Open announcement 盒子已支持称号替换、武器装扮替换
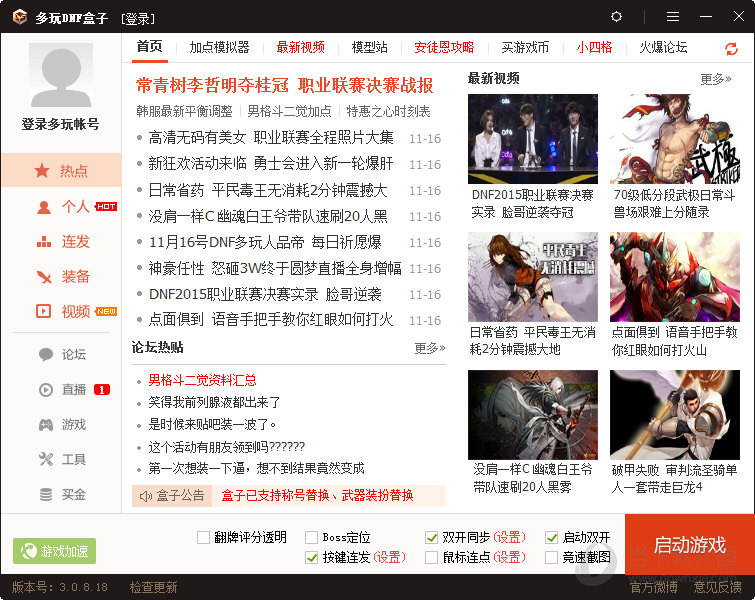This screenshot has width=755, height=600. coord(317,496)
